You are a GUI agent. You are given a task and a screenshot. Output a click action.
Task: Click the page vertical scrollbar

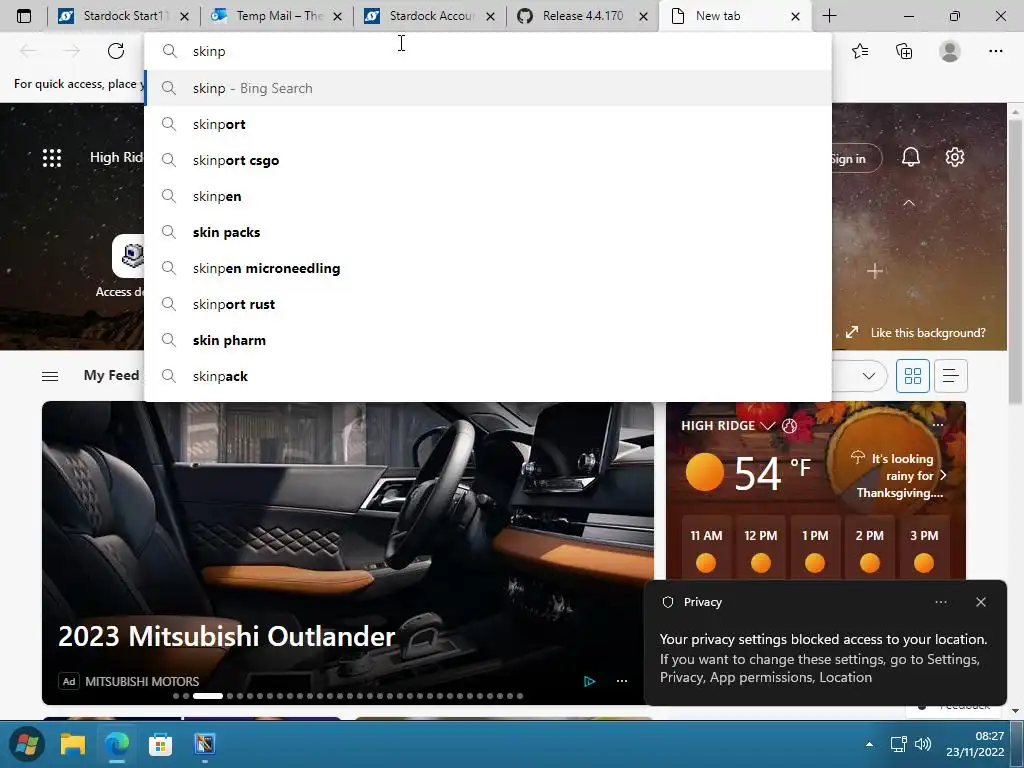pos(1016,261)
